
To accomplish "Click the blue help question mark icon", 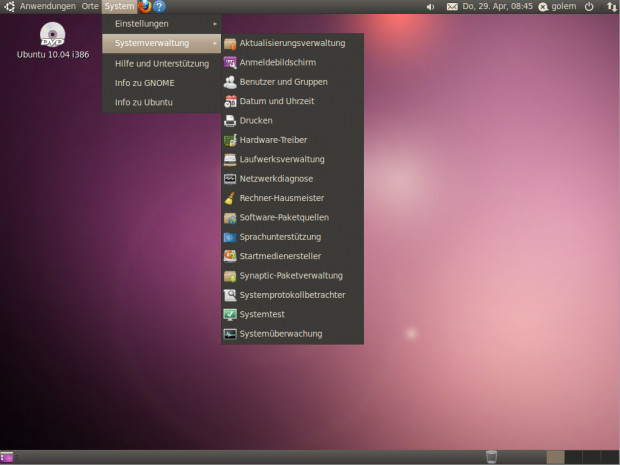I will point(159,6).
